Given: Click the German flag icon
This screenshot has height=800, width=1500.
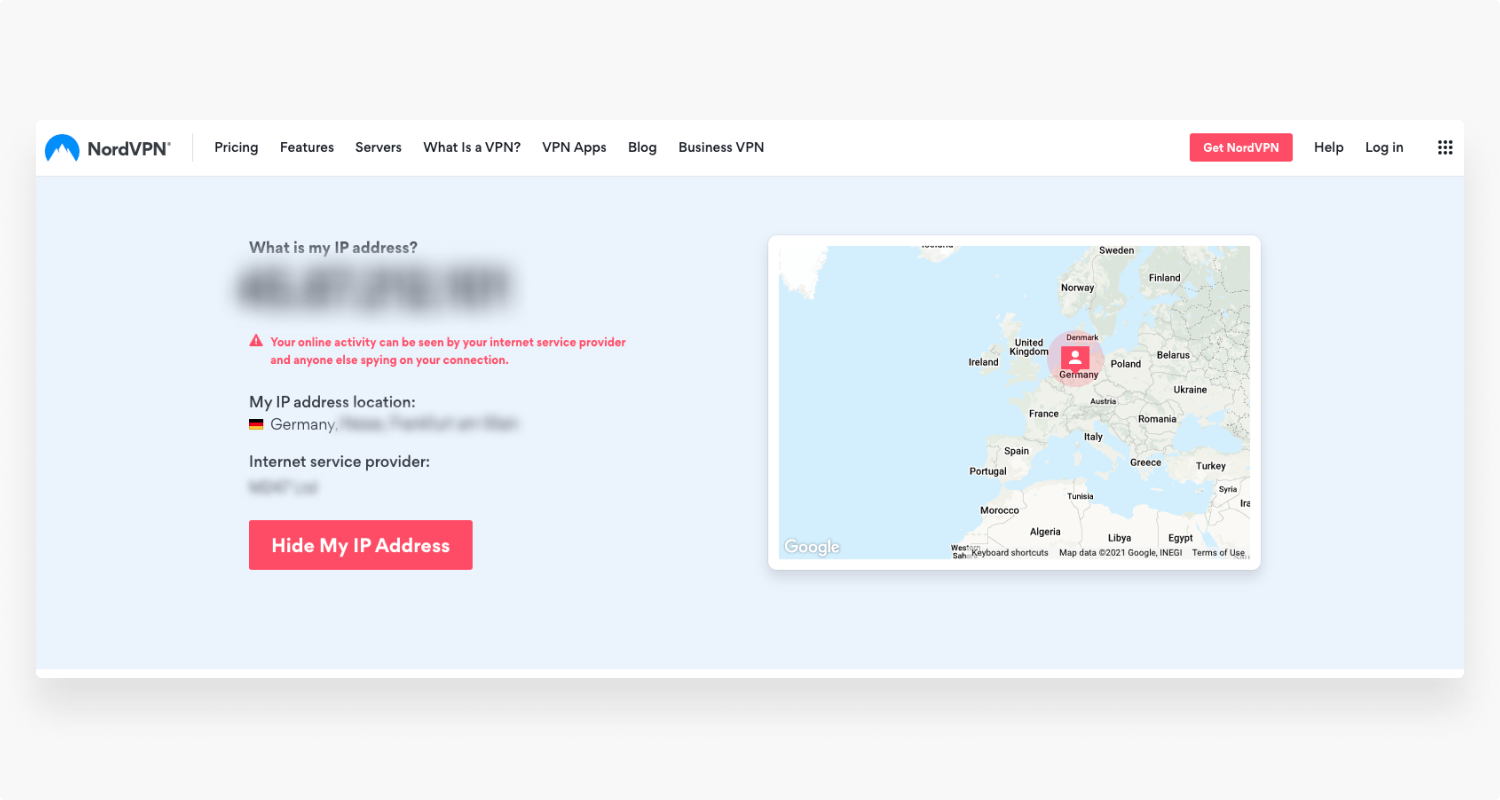Looking at the screenshot, I should point(256,424).
